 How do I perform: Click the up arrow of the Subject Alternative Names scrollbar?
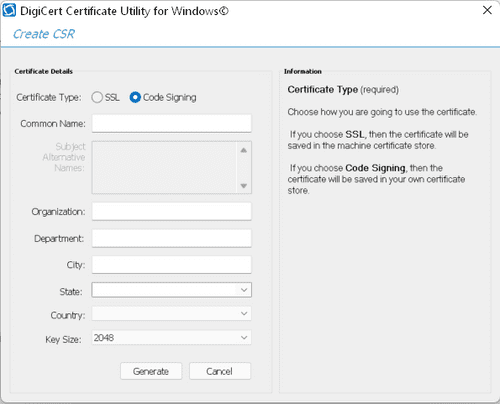point(244,151)
